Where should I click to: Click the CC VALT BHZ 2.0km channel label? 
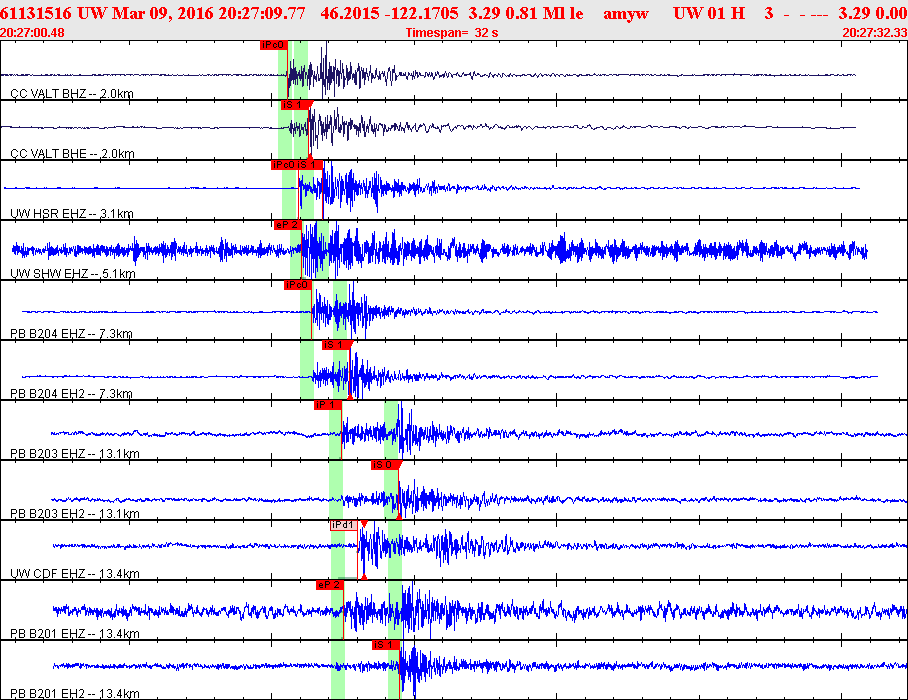71,93
